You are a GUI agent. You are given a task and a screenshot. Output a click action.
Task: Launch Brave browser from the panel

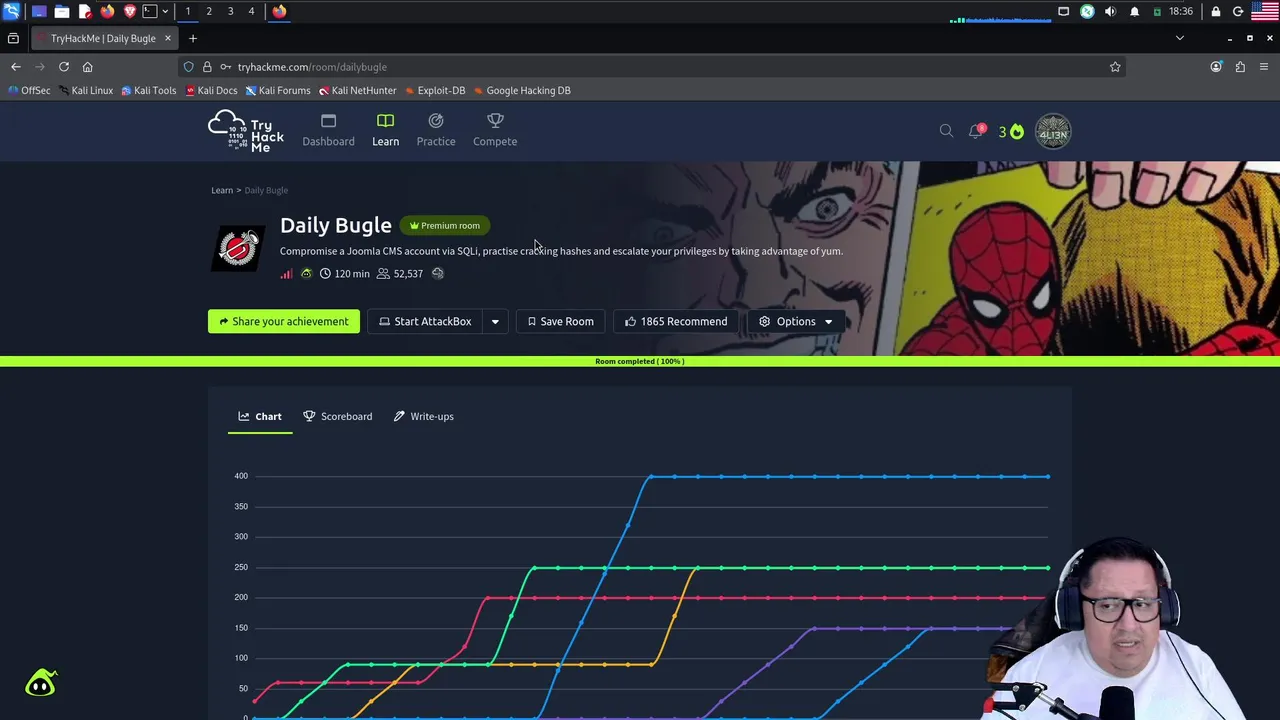coord(129,11)
